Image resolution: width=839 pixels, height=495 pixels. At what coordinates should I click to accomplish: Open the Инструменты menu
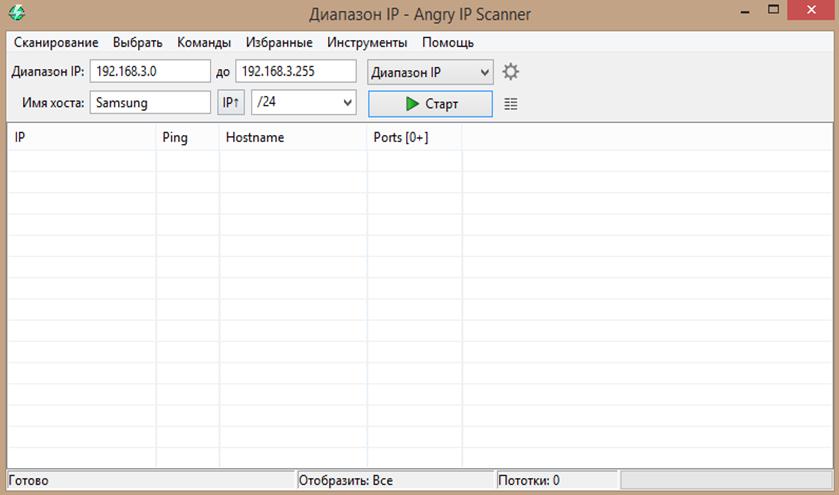click(367, 42)
